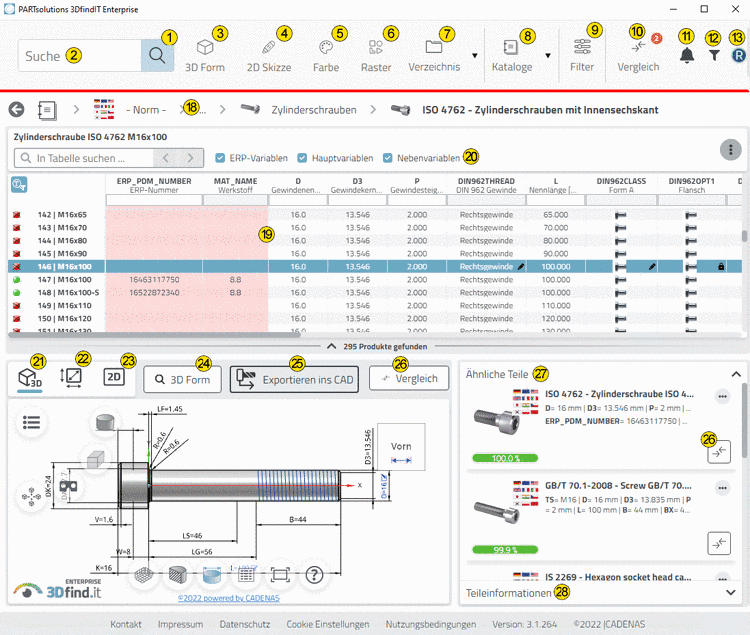
Task: Select the Farbe color search
Action: 326,55
